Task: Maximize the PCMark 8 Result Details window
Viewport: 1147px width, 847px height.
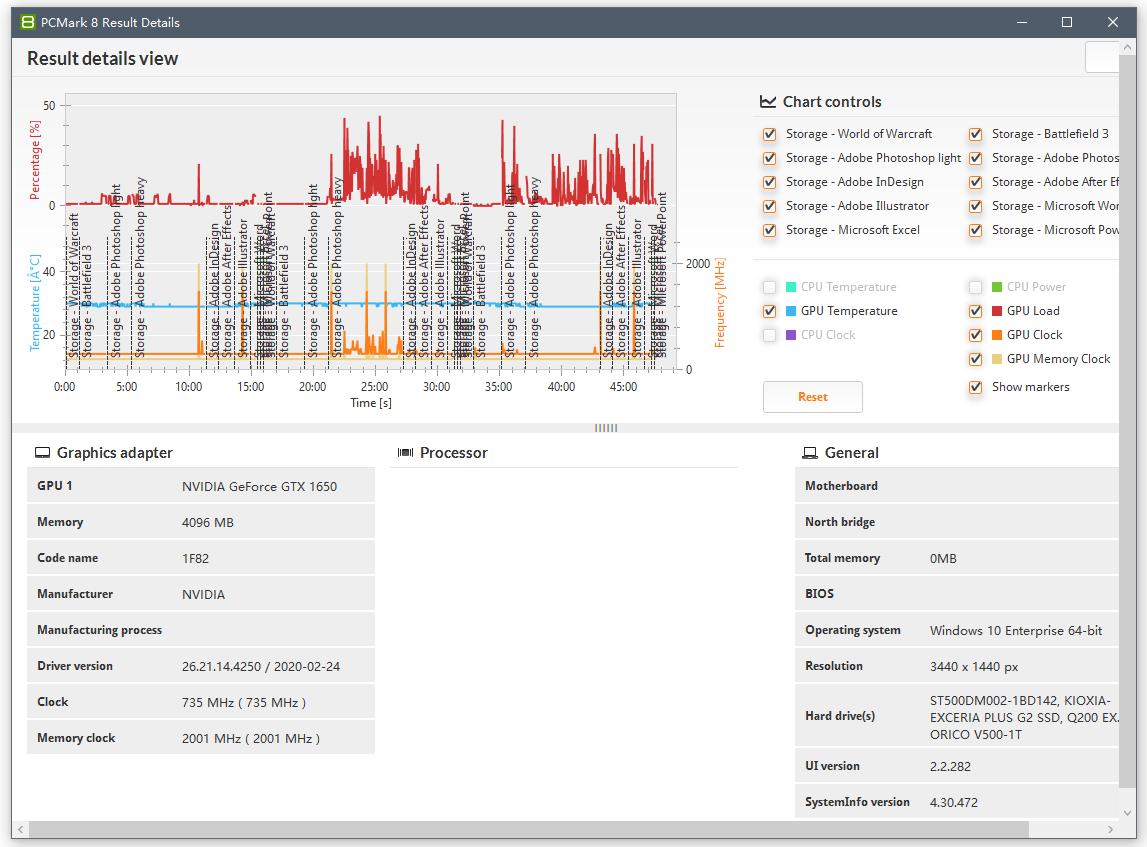Action: (x=1067, y=22)
